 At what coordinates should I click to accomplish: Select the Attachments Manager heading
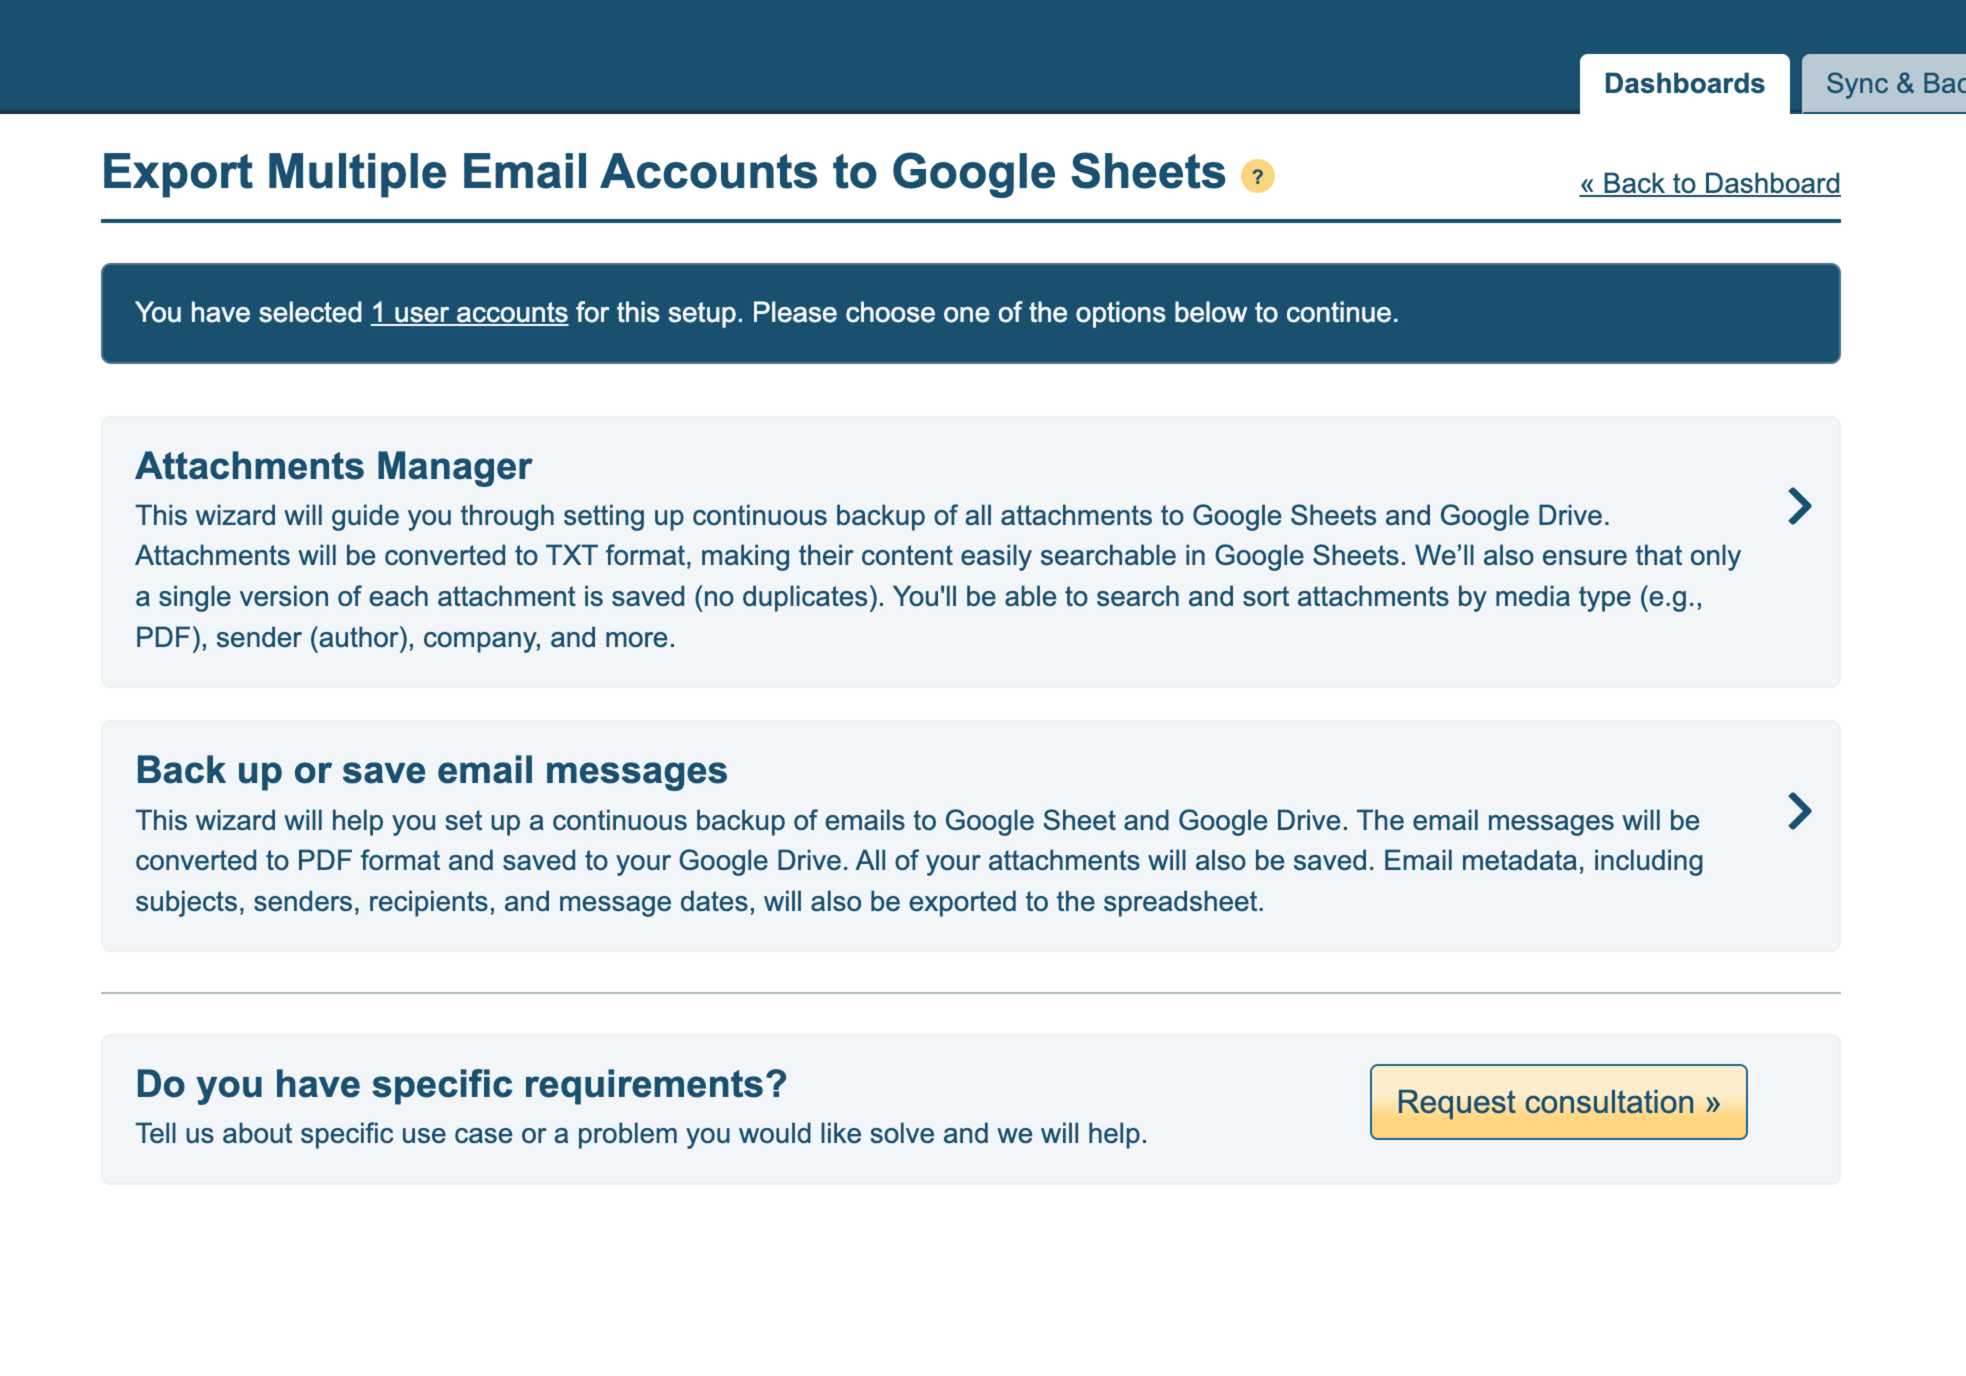pyautogui.click(x=333, y=466)
